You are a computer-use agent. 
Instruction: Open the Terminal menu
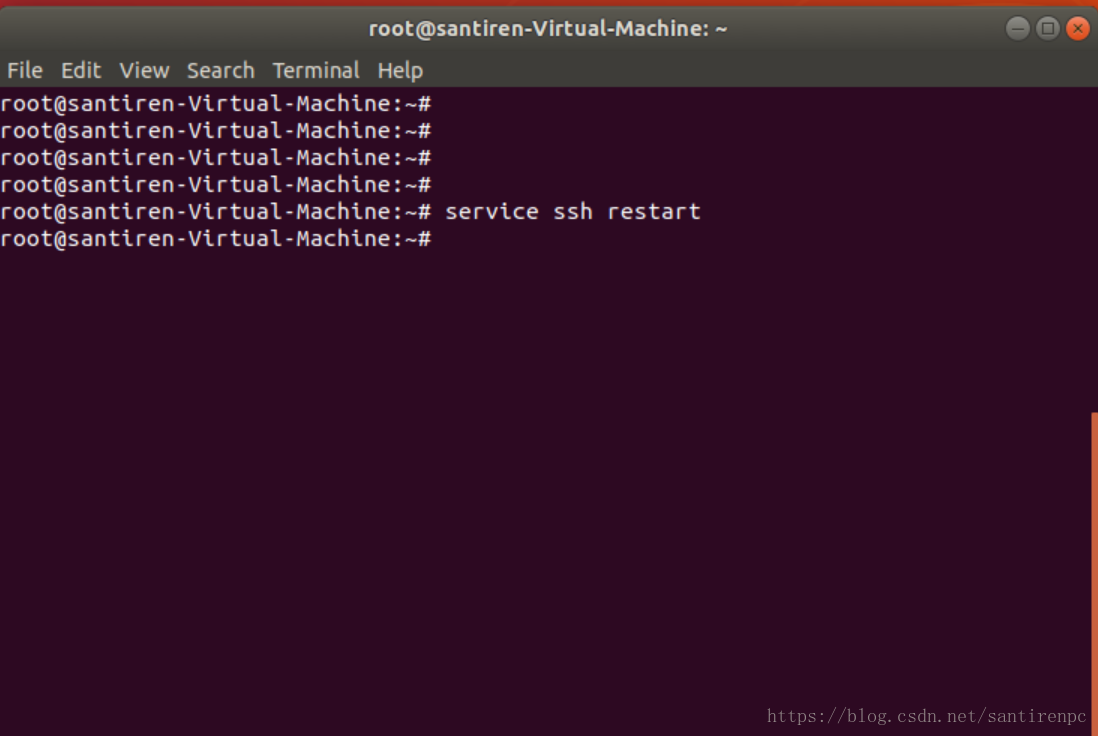(316, 70)
